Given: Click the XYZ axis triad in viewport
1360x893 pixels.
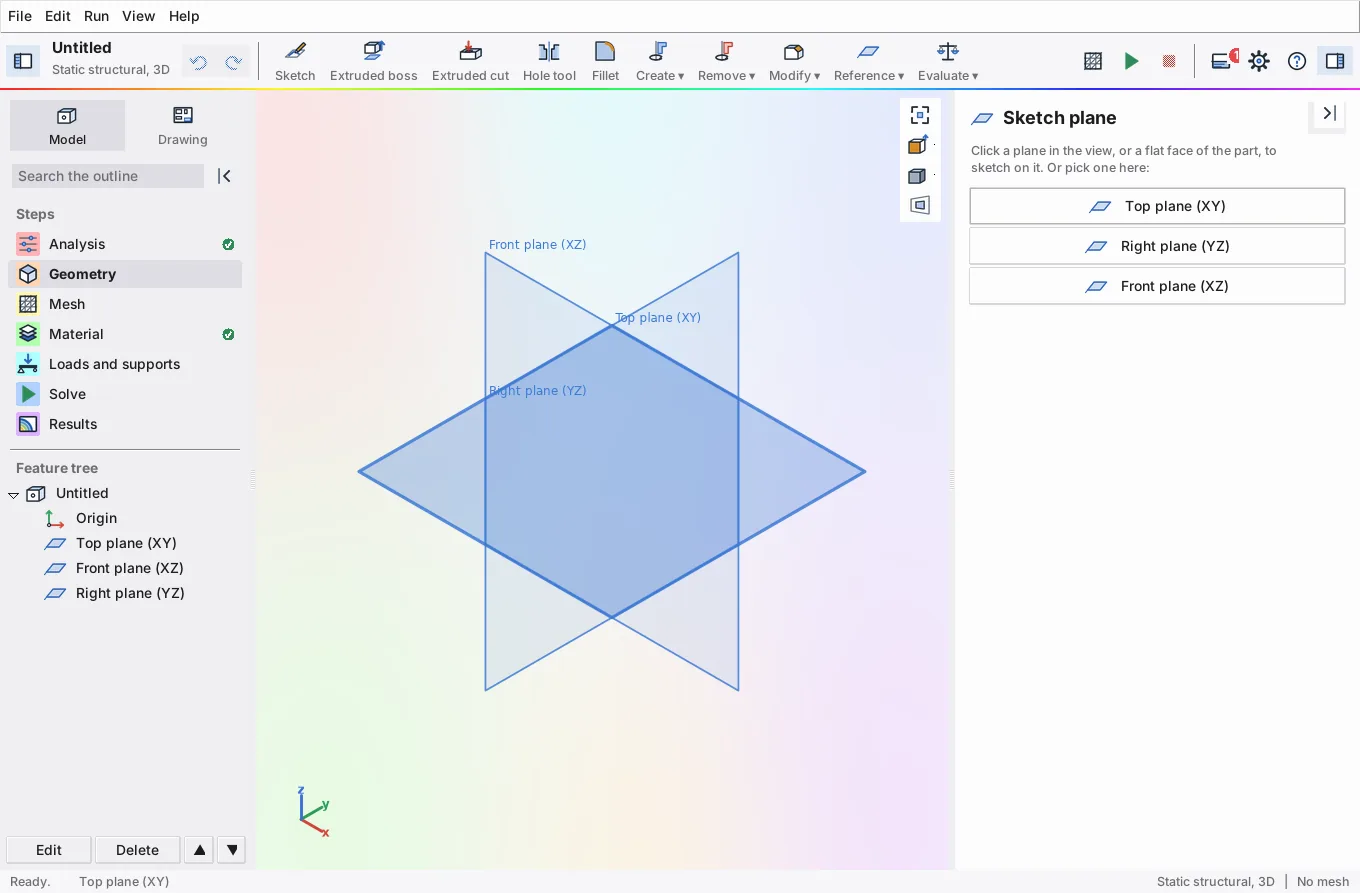Looking at the screenshot, I should pos(314,811).
